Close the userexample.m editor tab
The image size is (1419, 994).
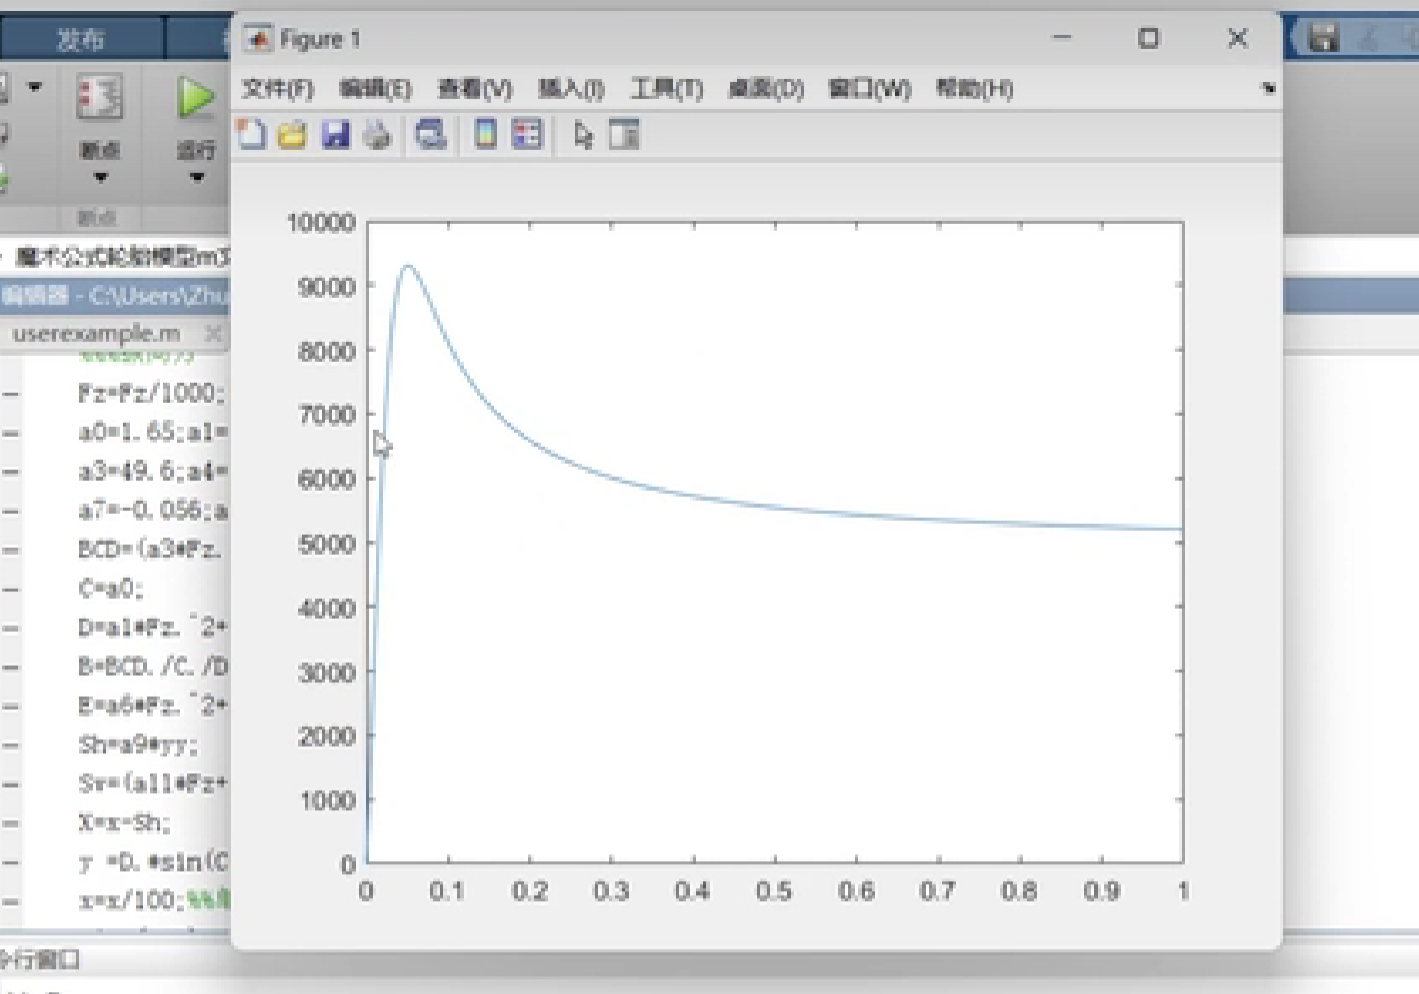point(212,333)
